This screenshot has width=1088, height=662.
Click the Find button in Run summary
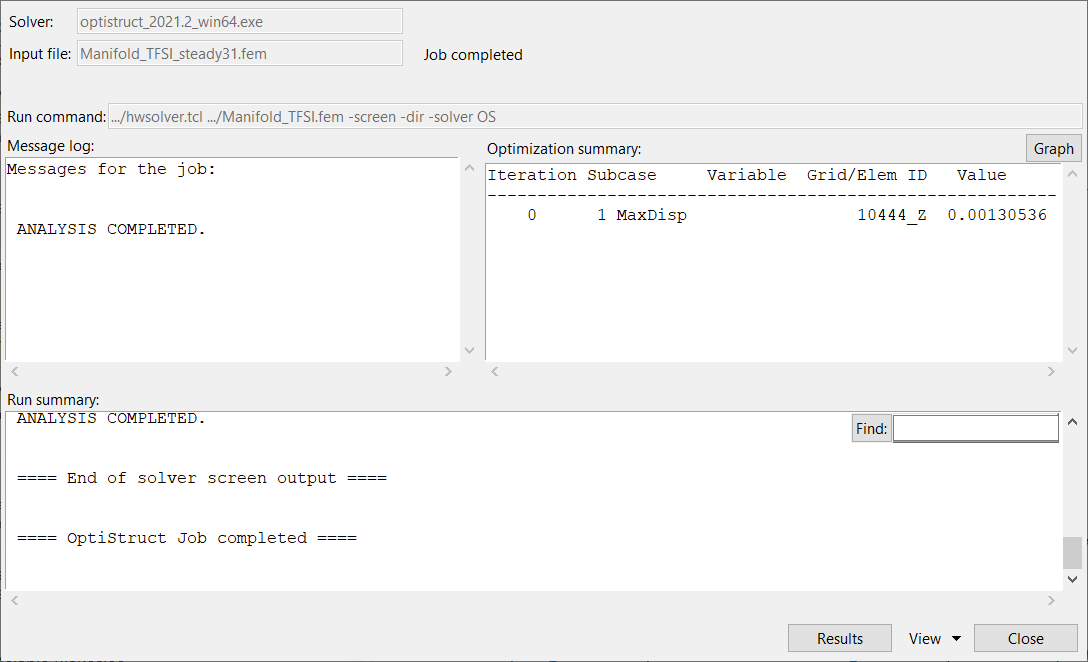coord(871,428)
